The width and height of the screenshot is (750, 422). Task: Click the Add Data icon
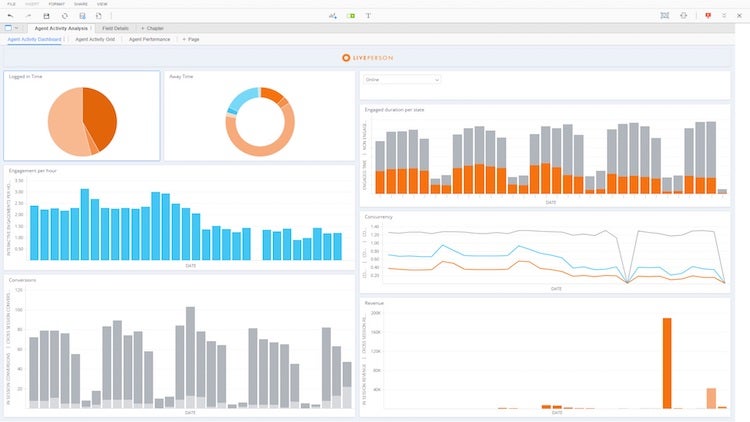pos(333,16)
